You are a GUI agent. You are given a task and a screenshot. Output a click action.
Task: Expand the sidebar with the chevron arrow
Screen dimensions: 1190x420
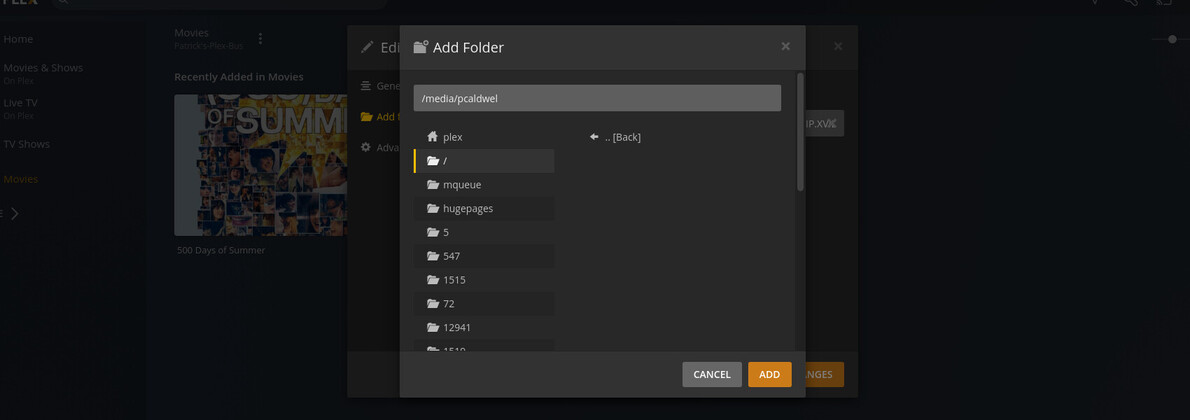tap(14, 213)
